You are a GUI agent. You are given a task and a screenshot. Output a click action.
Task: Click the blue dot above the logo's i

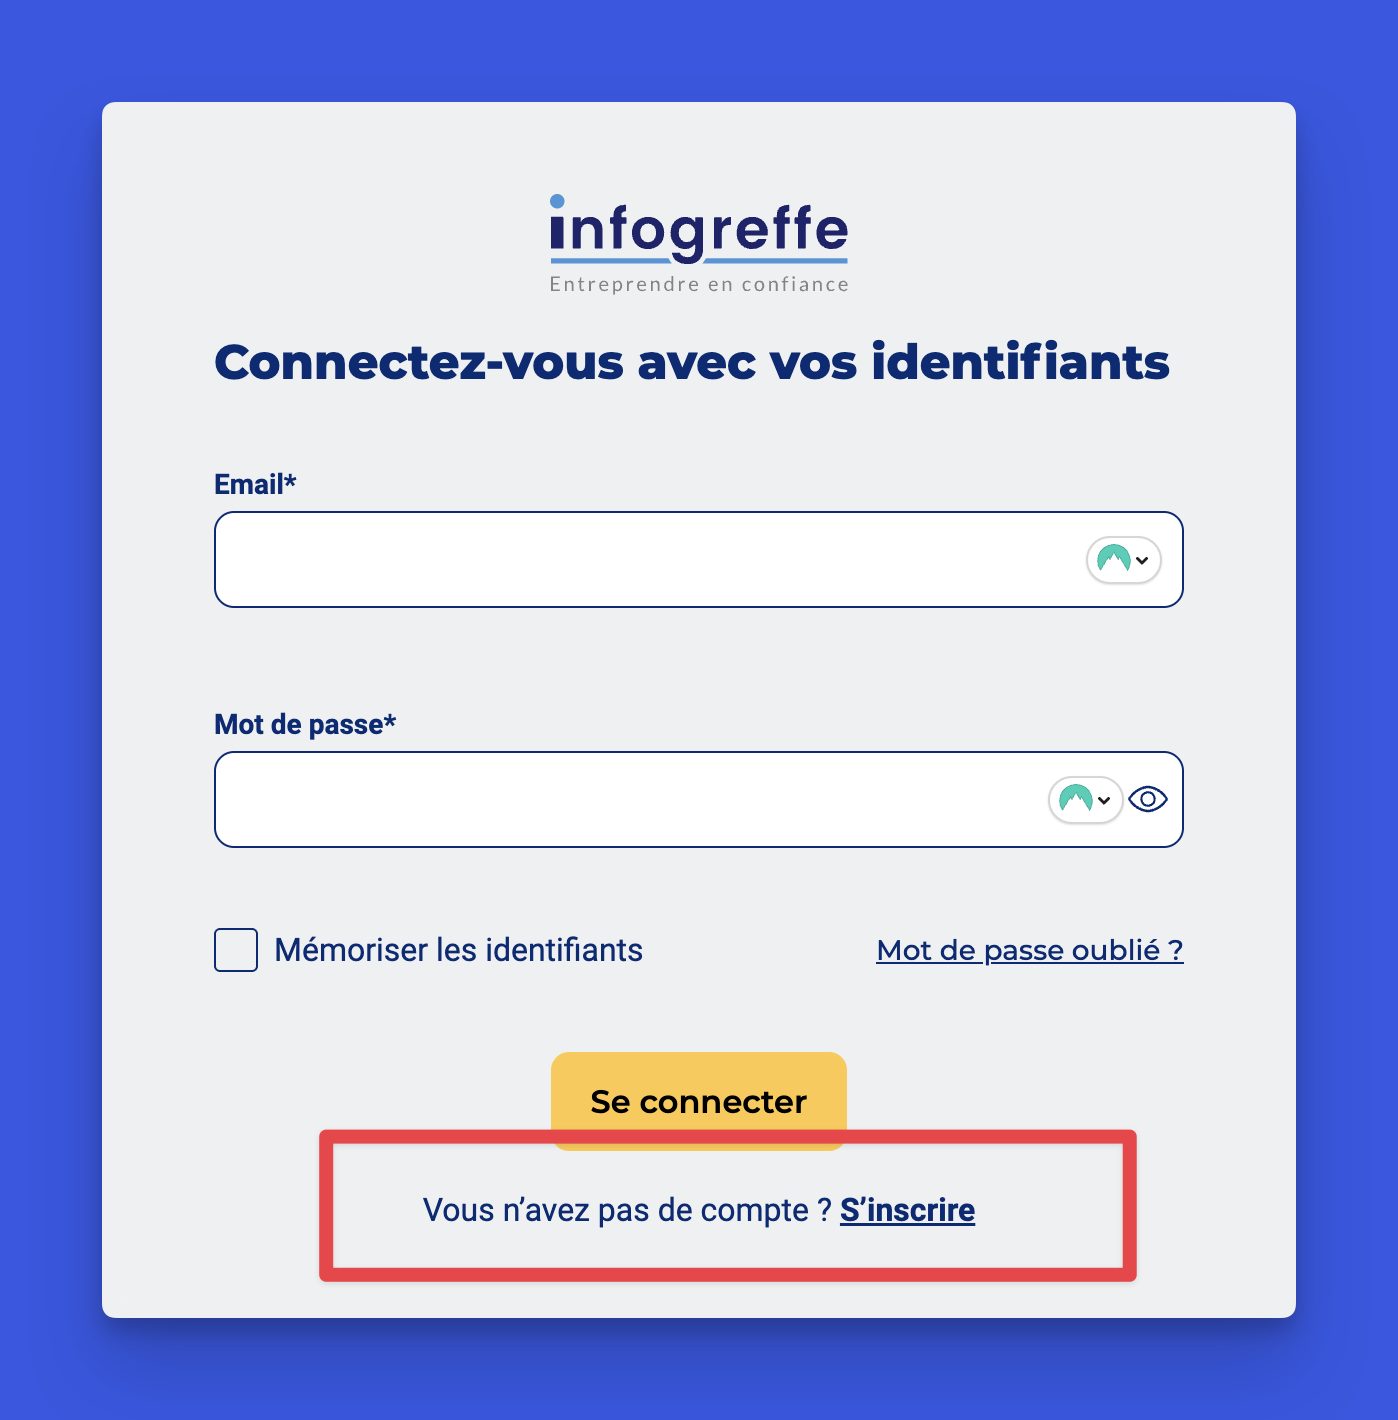[557, 201]
